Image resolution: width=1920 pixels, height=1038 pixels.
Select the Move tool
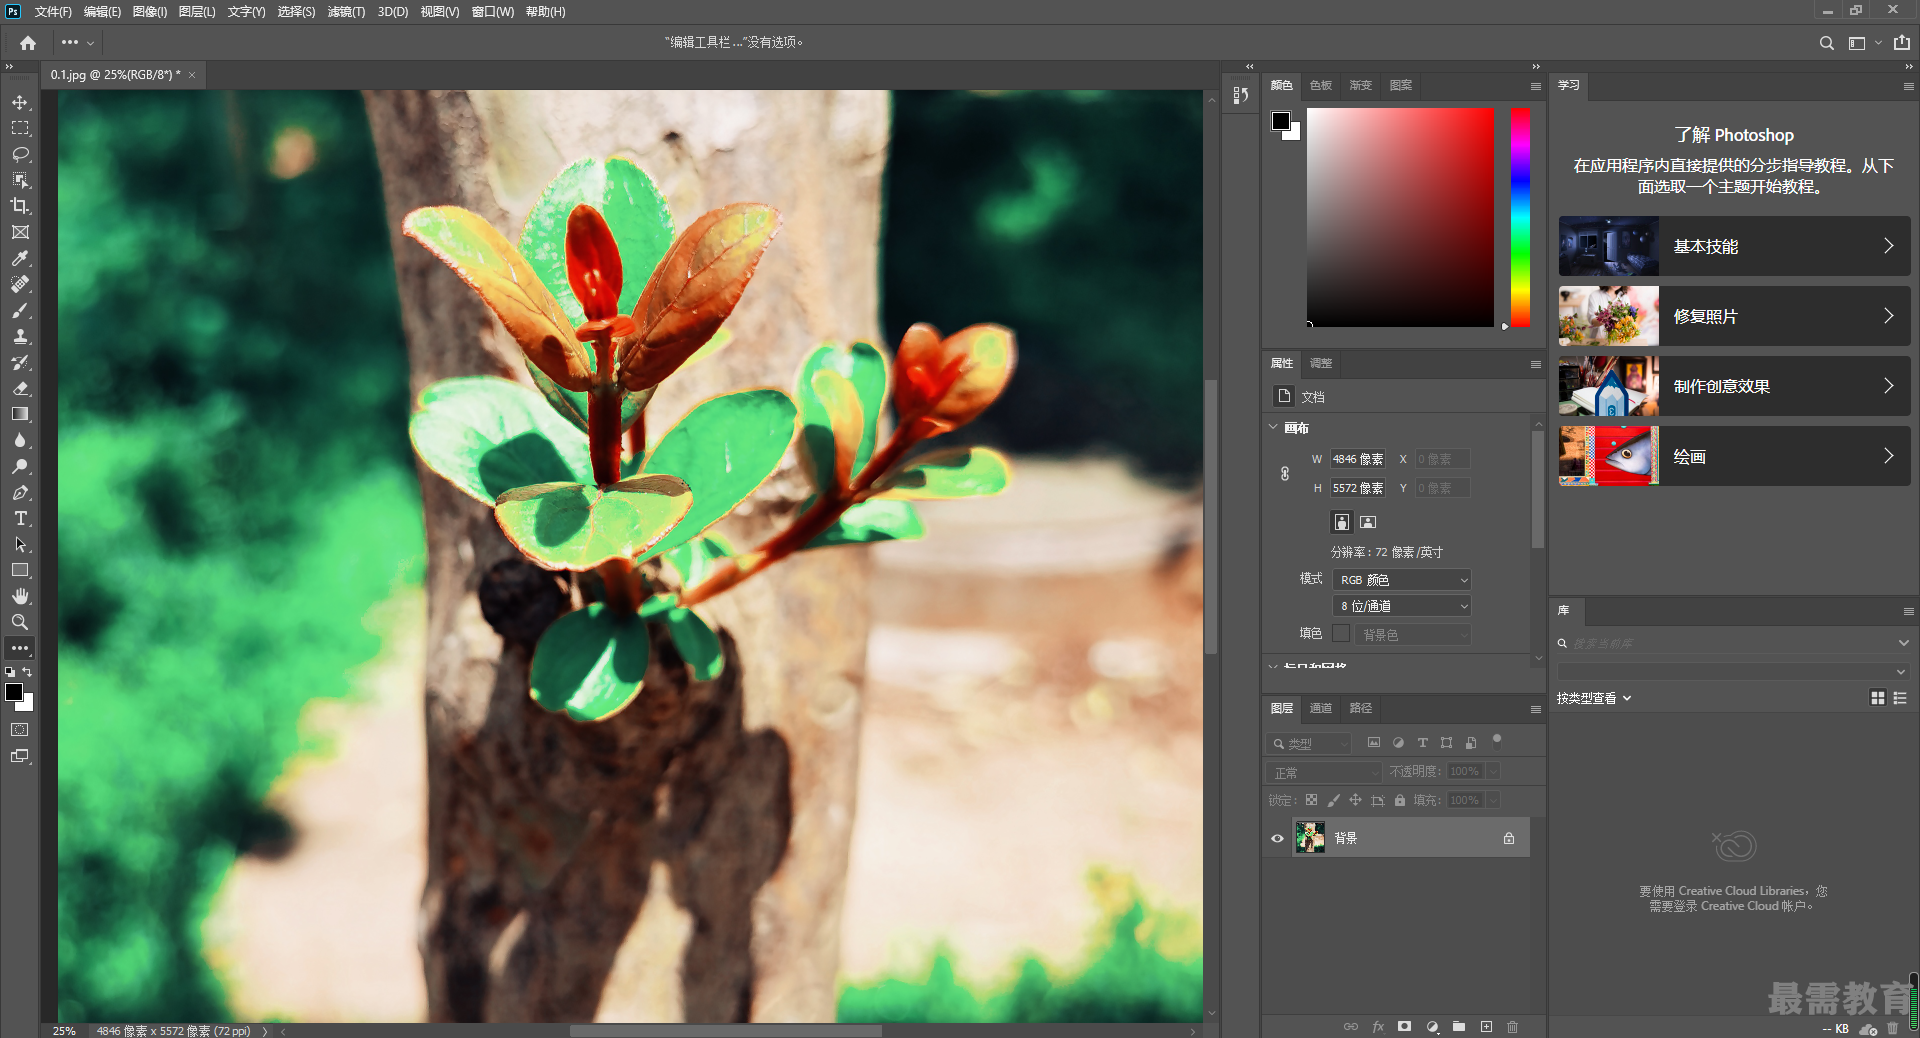pos(20,102)
